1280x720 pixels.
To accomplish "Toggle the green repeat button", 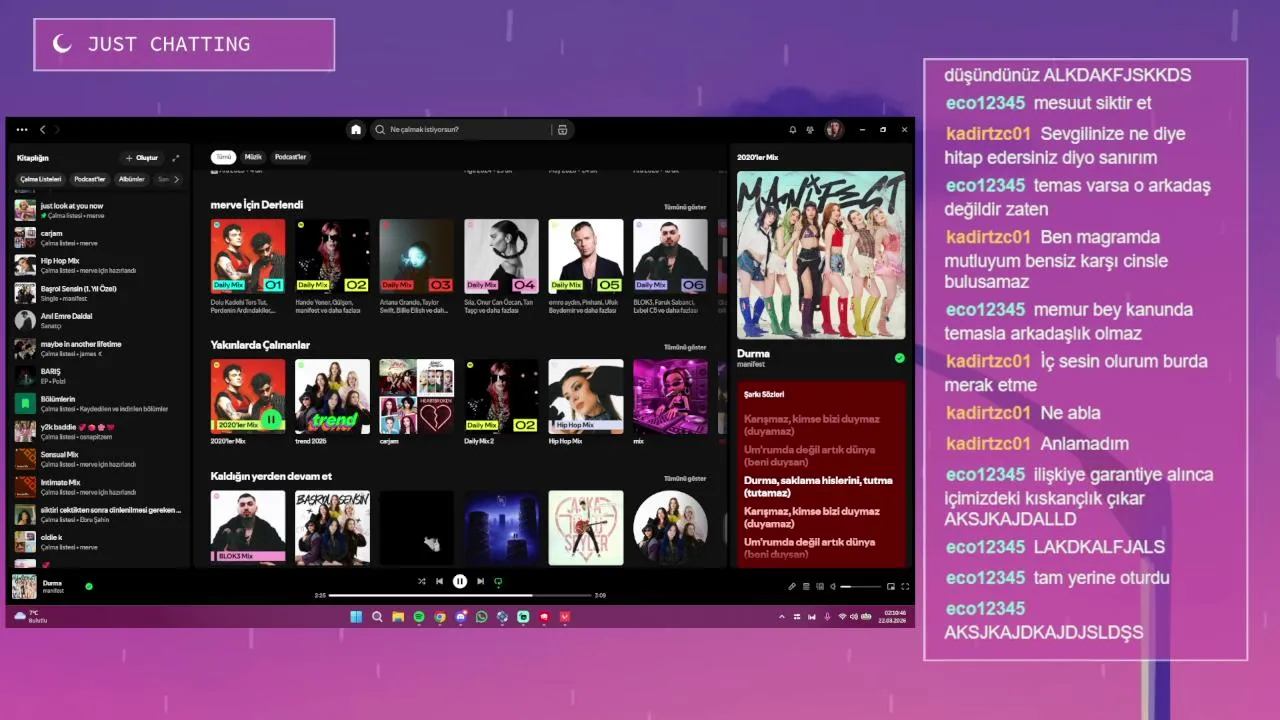I will click(498, 581).
